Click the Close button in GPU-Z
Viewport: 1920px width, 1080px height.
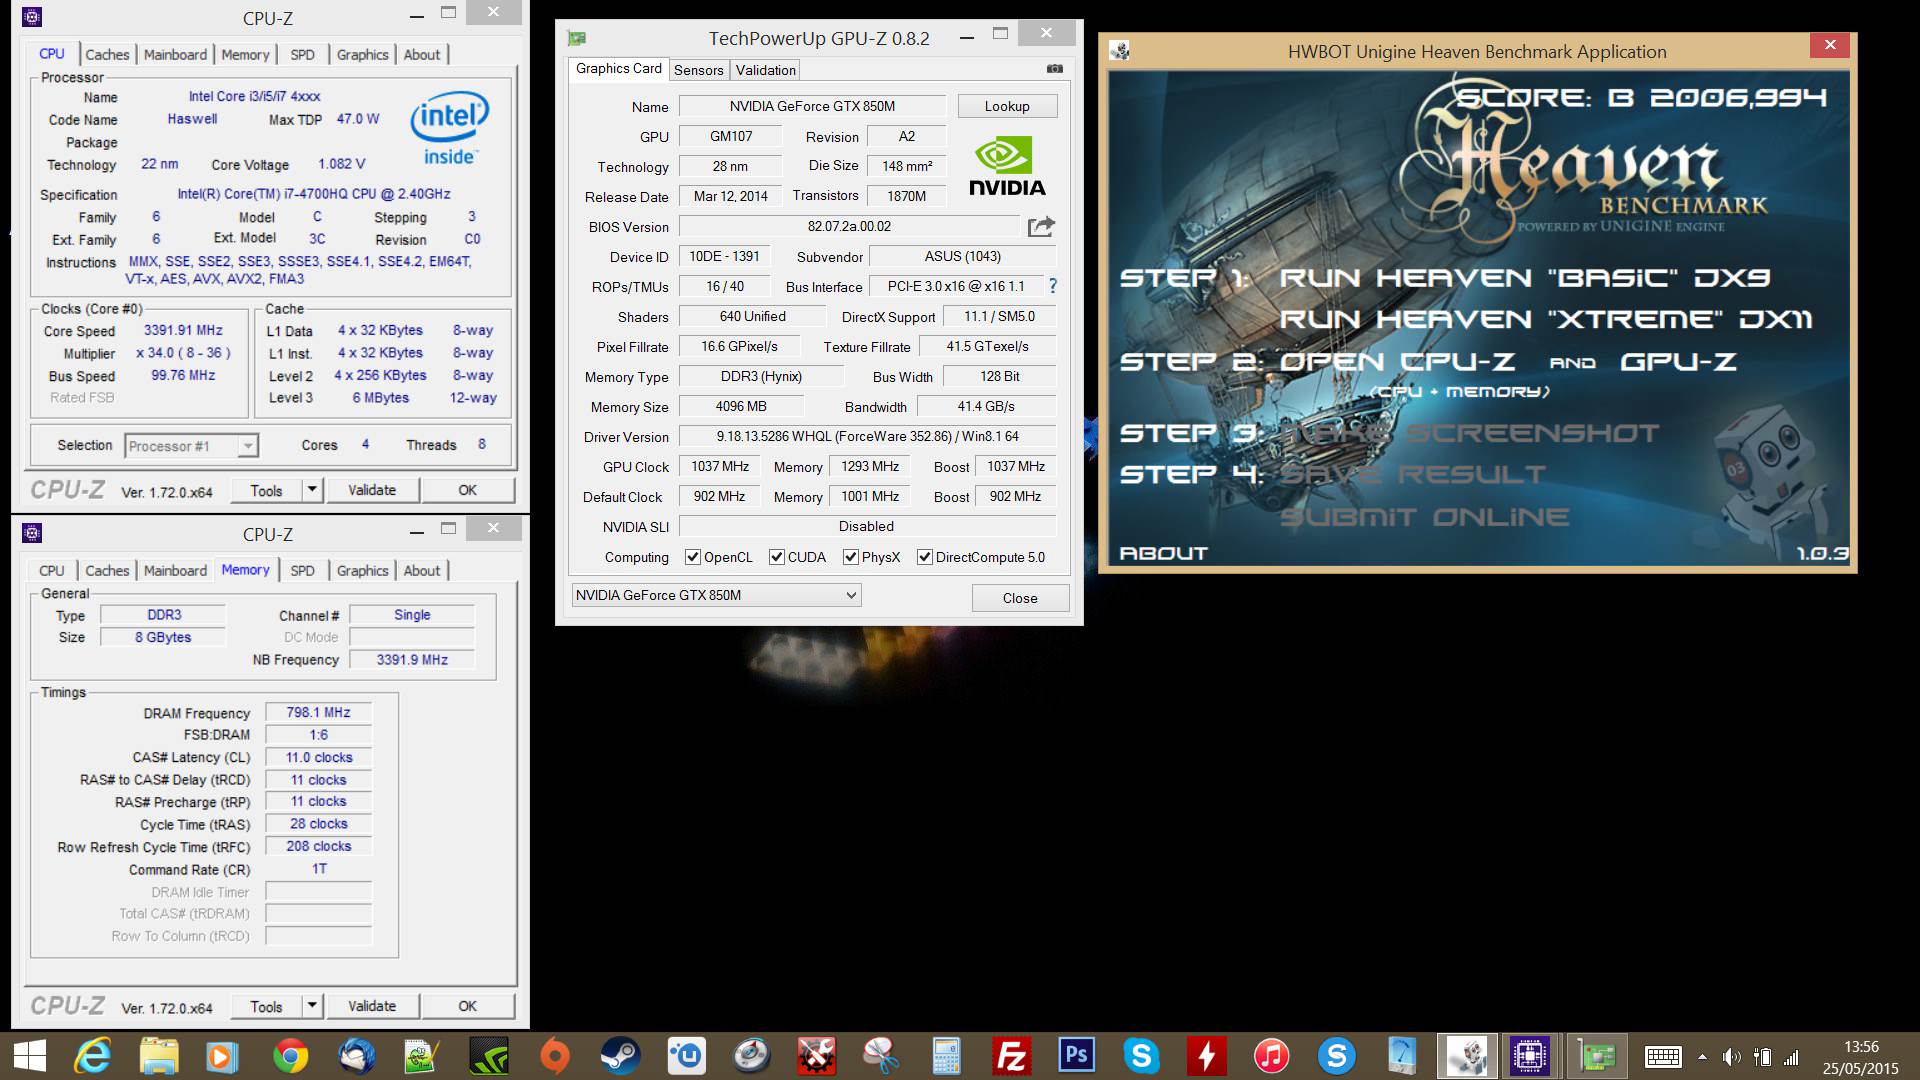tap(1020, 598)
